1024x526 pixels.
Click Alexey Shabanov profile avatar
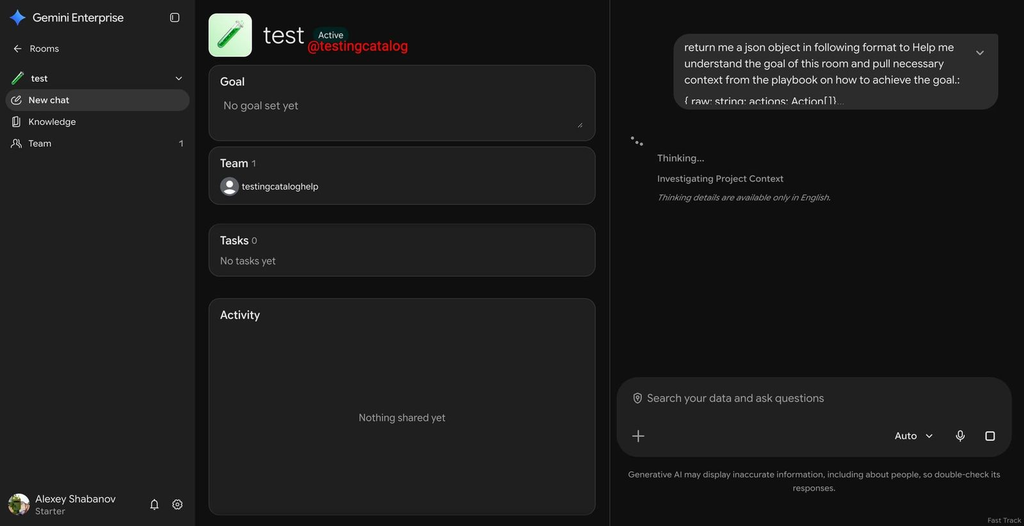(x=19, y=504)
